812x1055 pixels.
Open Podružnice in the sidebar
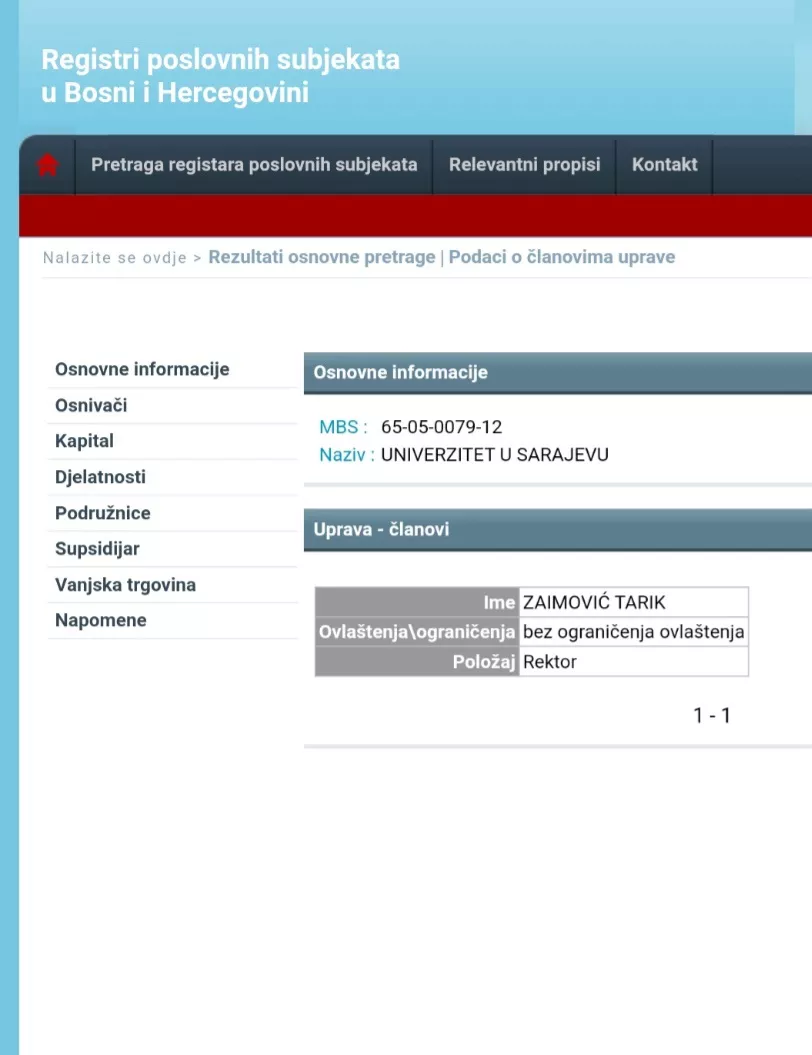click(103, 513)
